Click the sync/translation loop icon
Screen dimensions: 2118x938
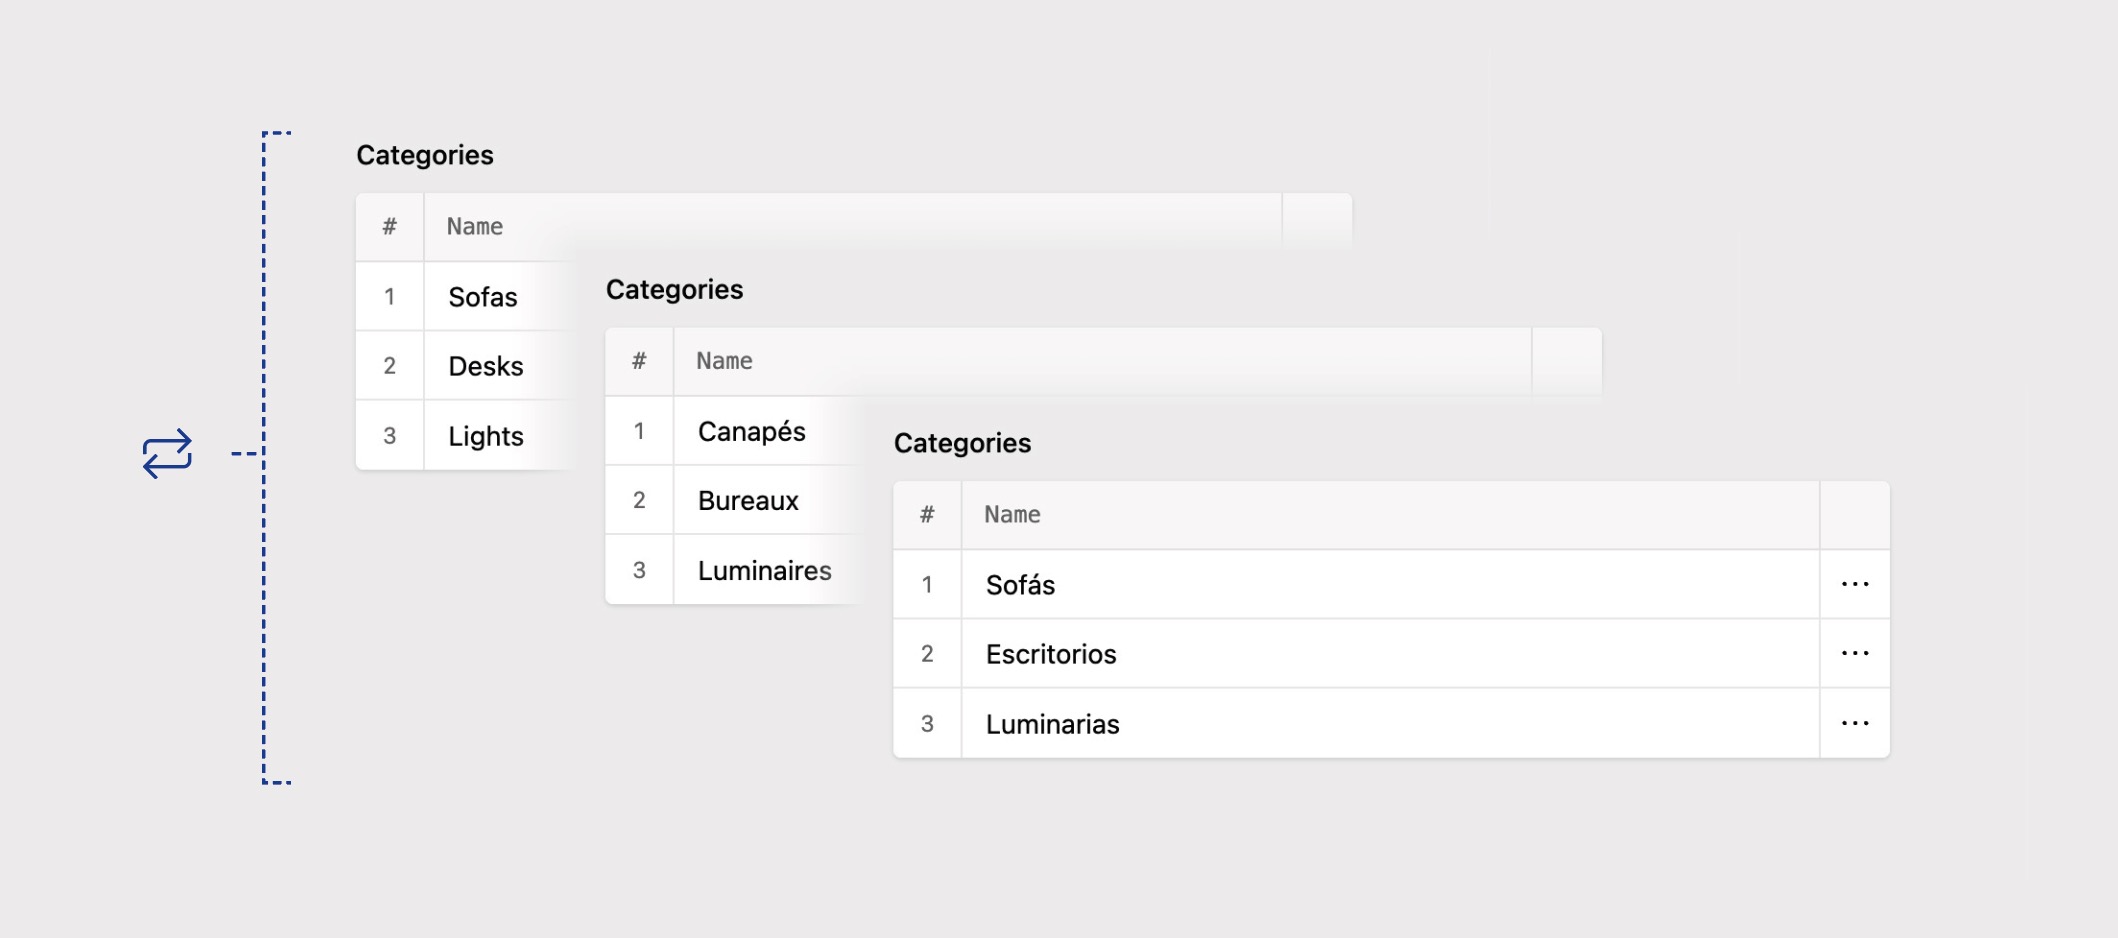(x=168, y=452)
